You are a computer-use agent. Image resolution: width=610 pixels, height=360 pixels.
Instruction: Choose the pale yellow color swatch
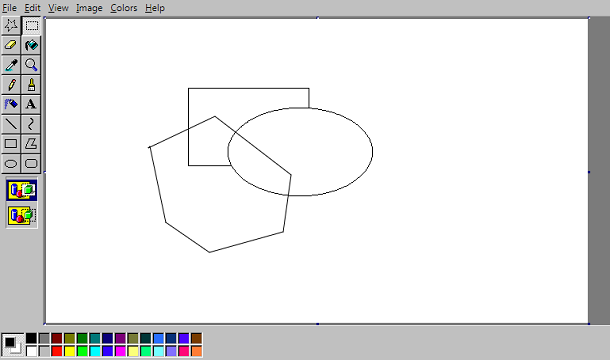tap(133, 351)
